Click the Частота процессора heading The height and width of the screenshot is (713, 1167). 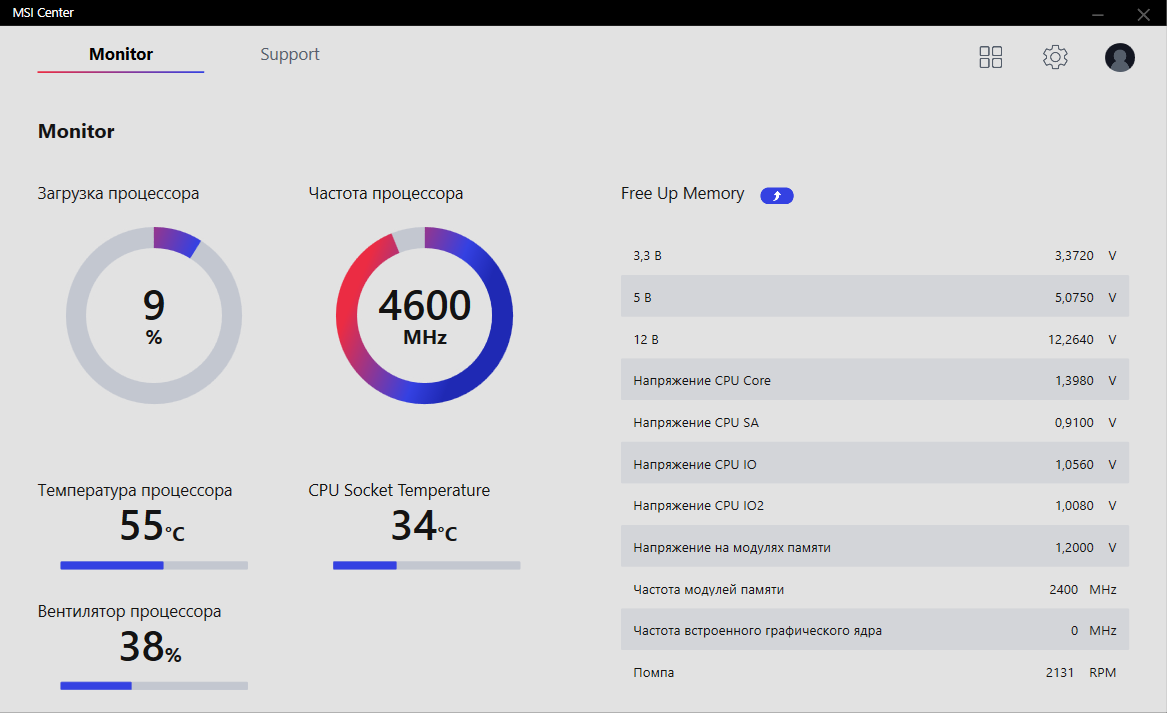pyautogui.click(x=386, y=194)
